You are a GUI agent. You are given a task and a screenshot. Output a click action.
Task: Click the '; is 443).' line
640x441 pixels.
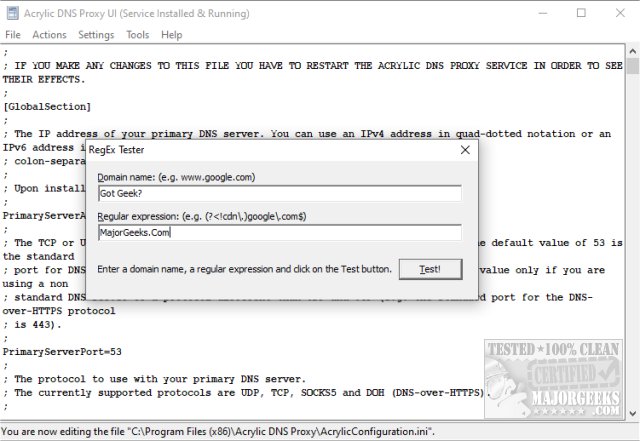(32, 325)
